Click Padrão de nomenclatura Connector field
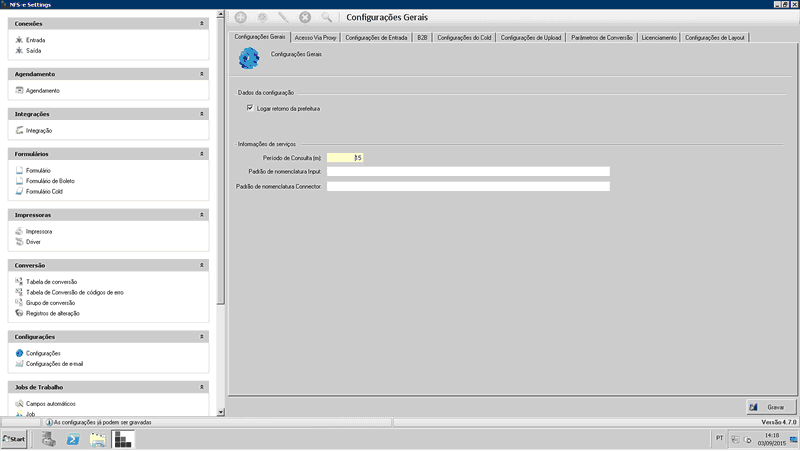This screenshot has height=451, width=800. (468, 186)
